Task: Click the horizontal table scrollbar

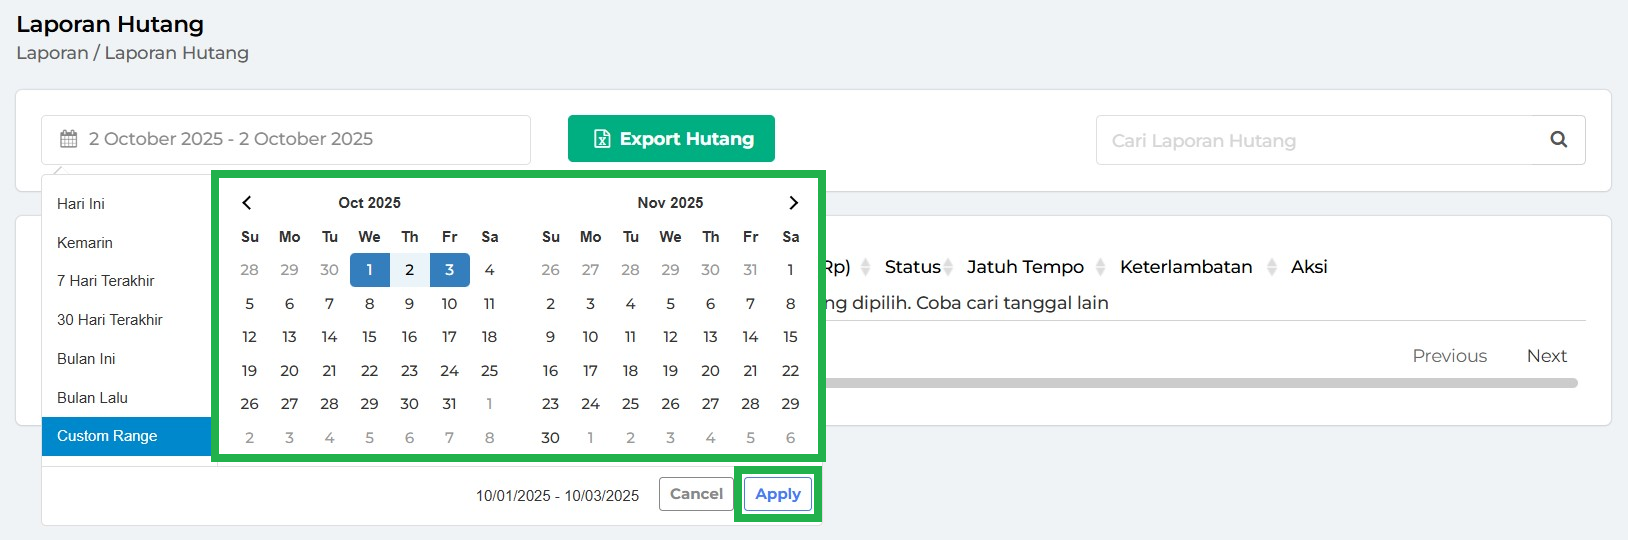Action: pos(1200,383)
